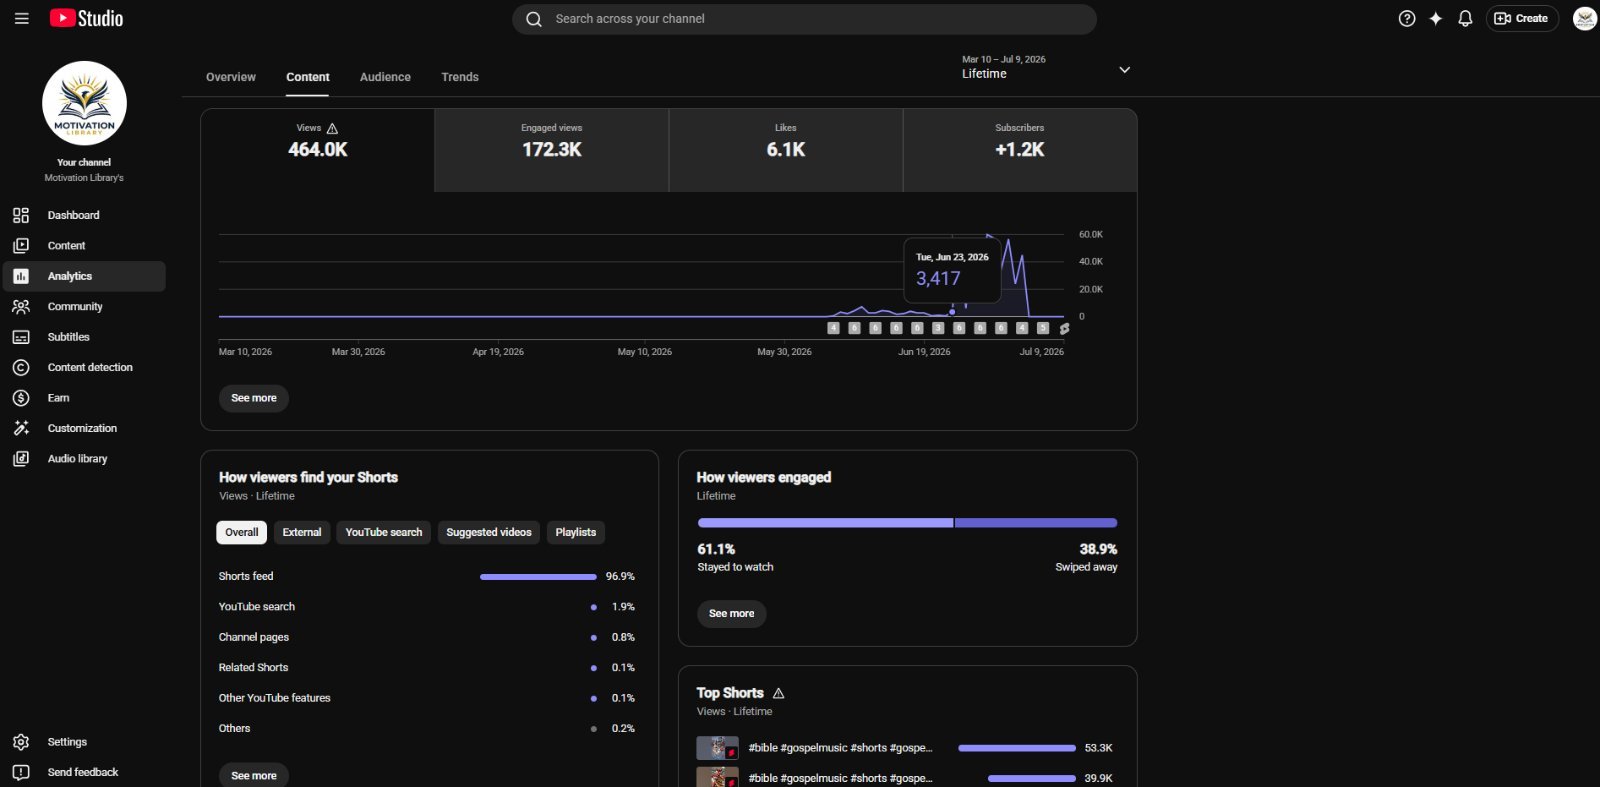Click the Create button
Viewport: 1600px width, 787px height.
(x=1522, y=18)
